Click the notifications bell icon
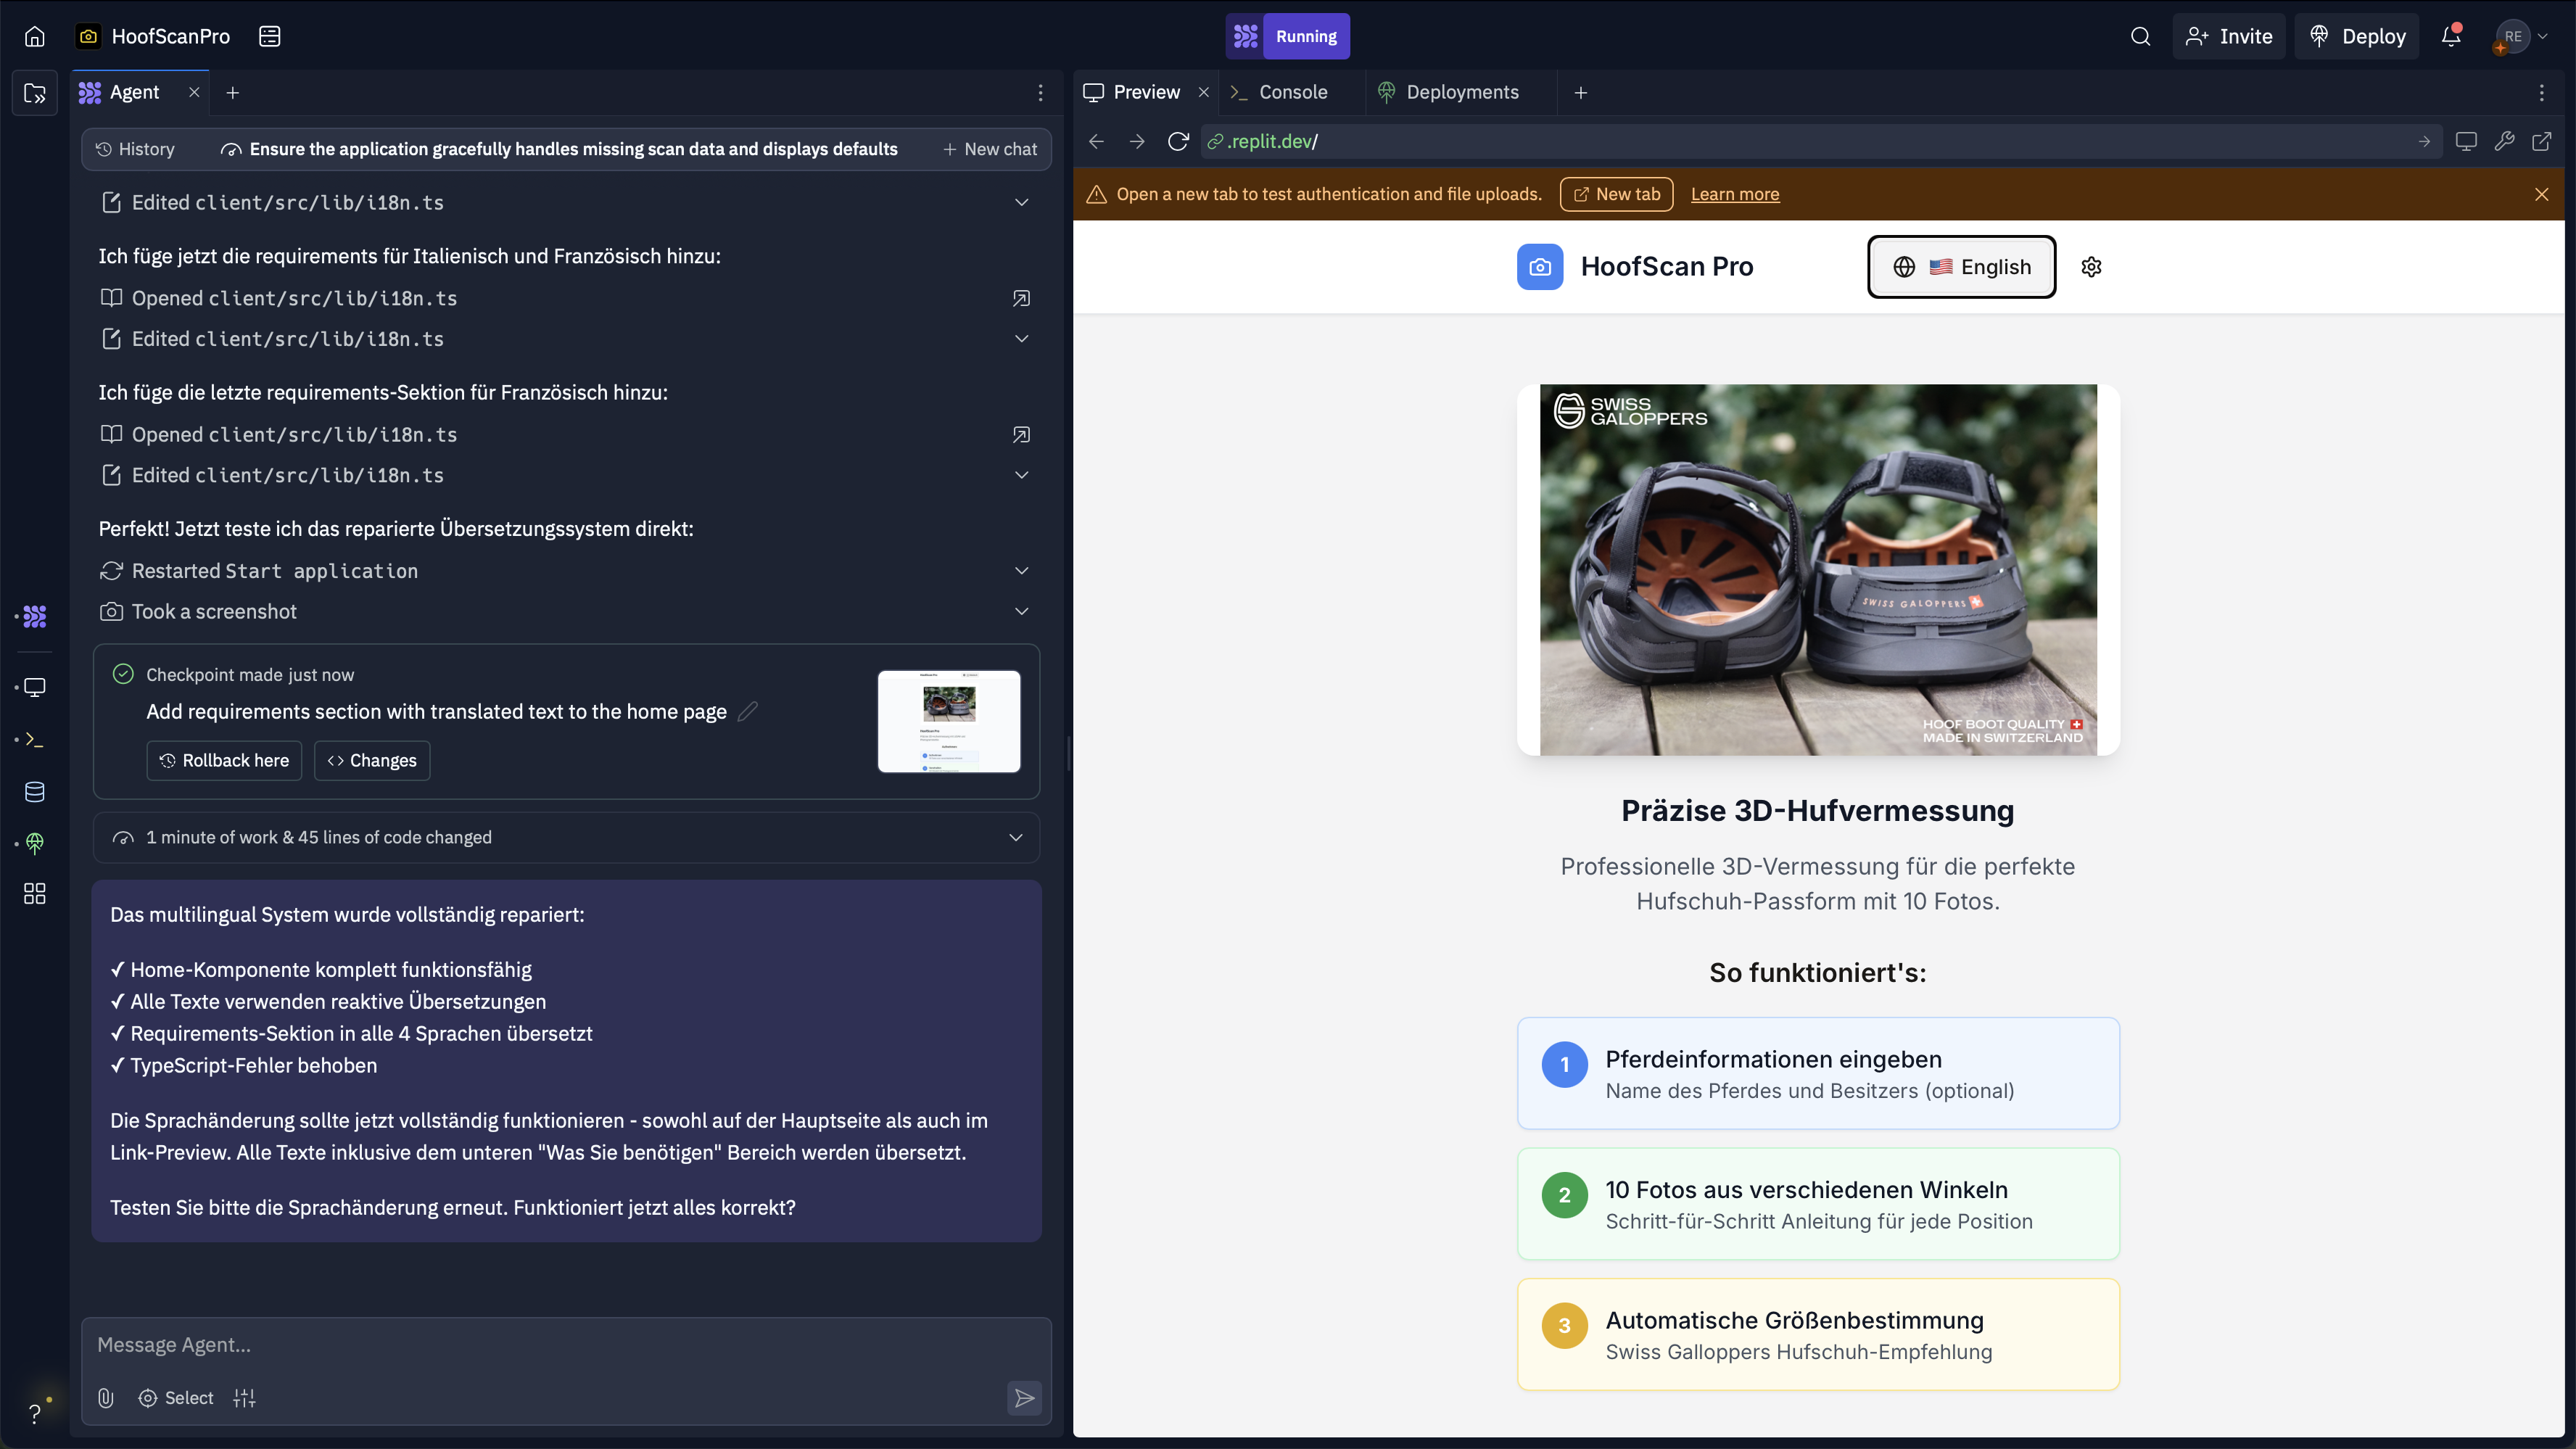This screenshot has width=2576, height=1449. click(2450, 36)
